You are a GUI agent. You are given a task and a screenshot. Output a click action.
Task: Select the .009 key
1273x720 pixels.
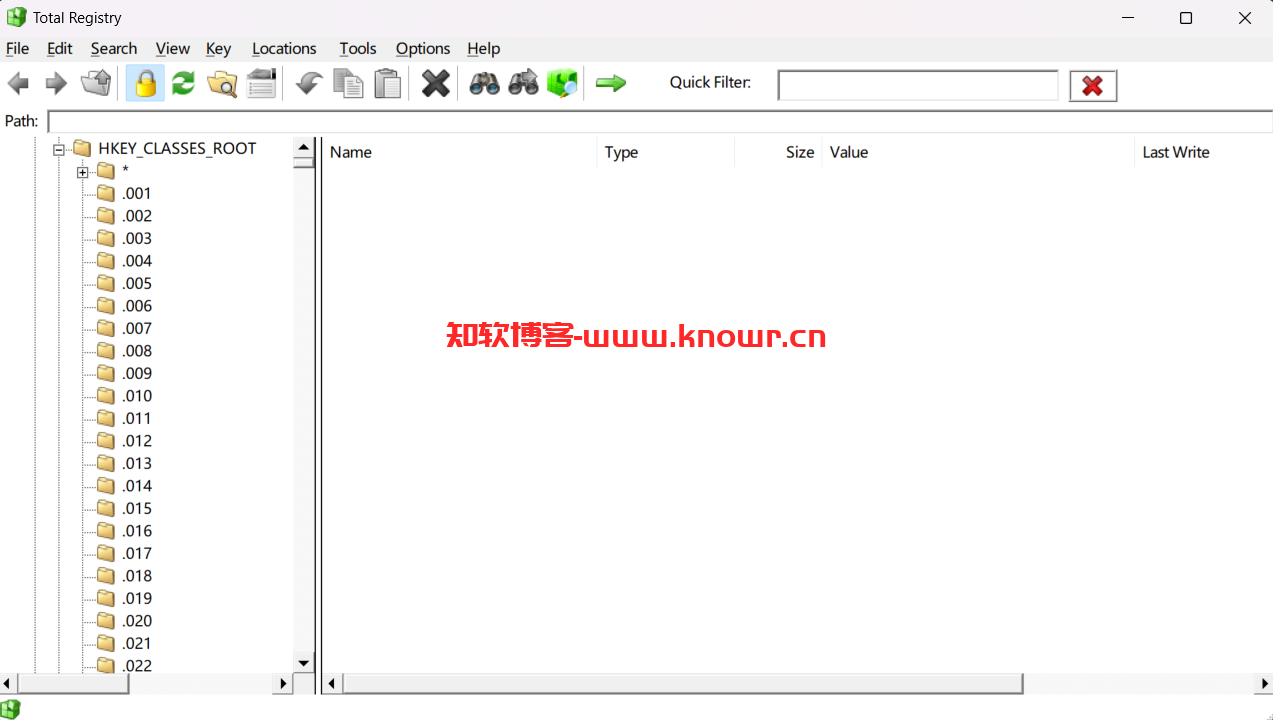pyautogui.click(x=137, y=373)
